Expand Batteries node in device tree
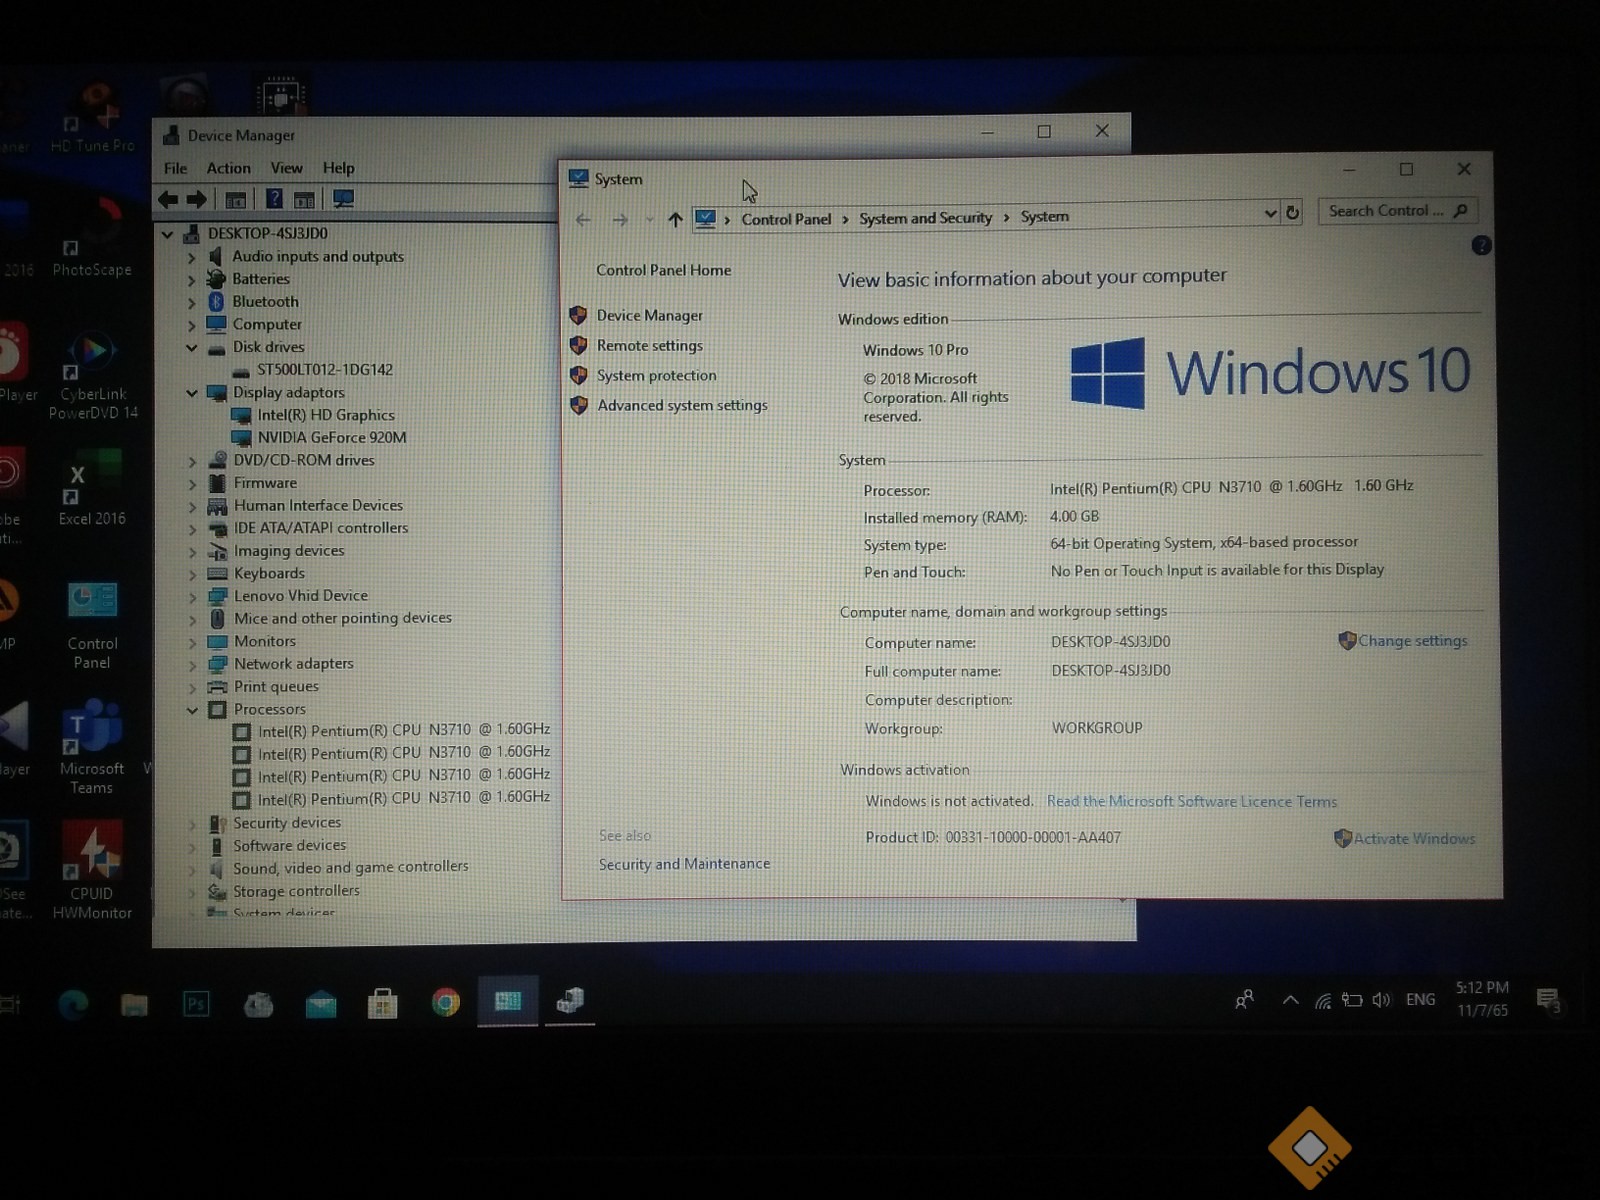The height and width of the screenshot is (1200, 1600). coord(192,281)
